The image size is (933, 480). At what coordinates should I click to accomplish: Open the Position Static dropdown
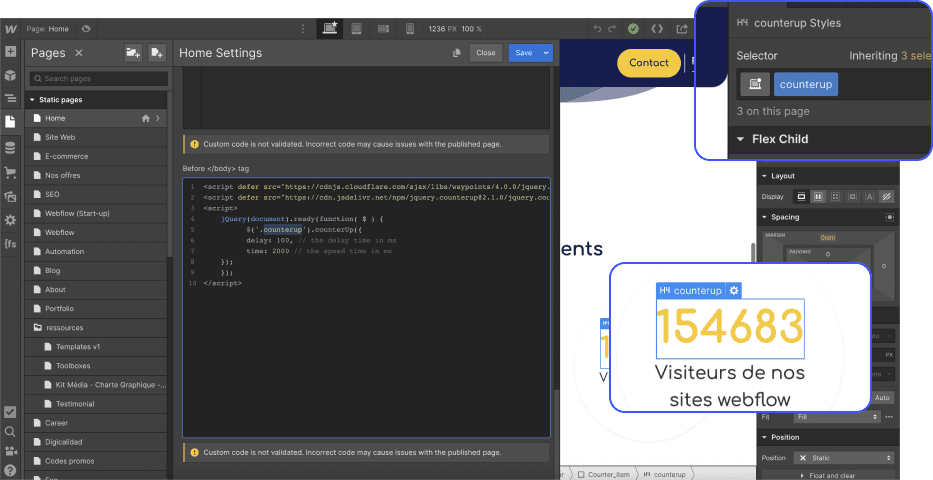tap(844, 458)
